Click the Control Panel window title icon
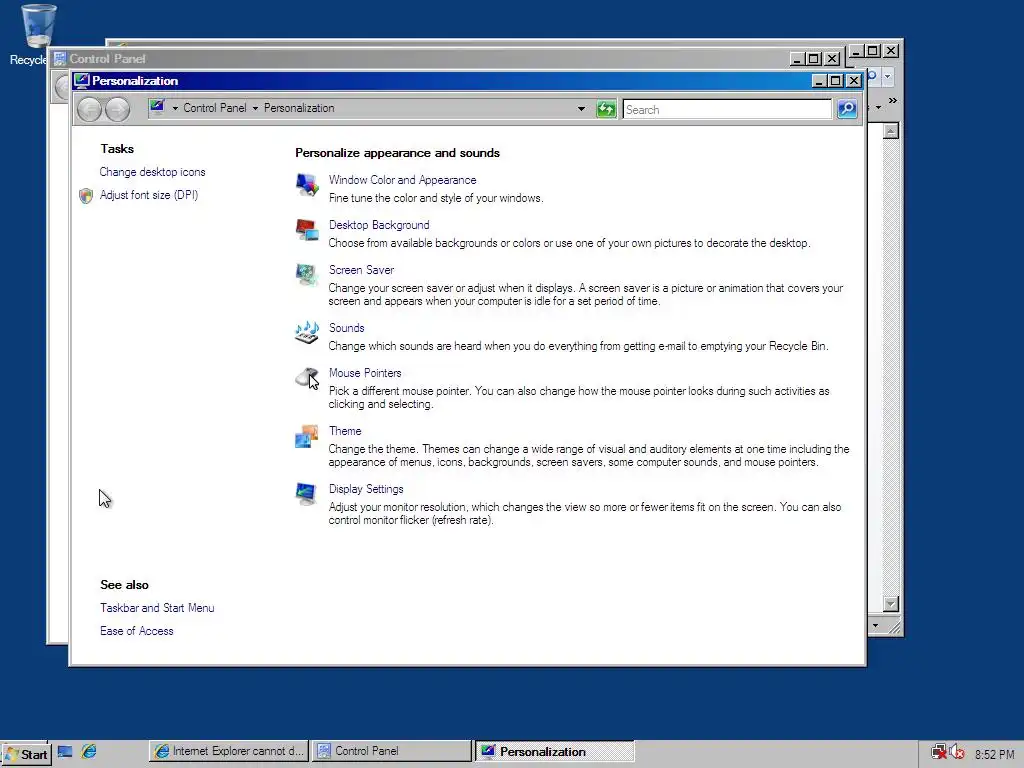Viewport: 1024px width, 768px height. coord(60,59)
